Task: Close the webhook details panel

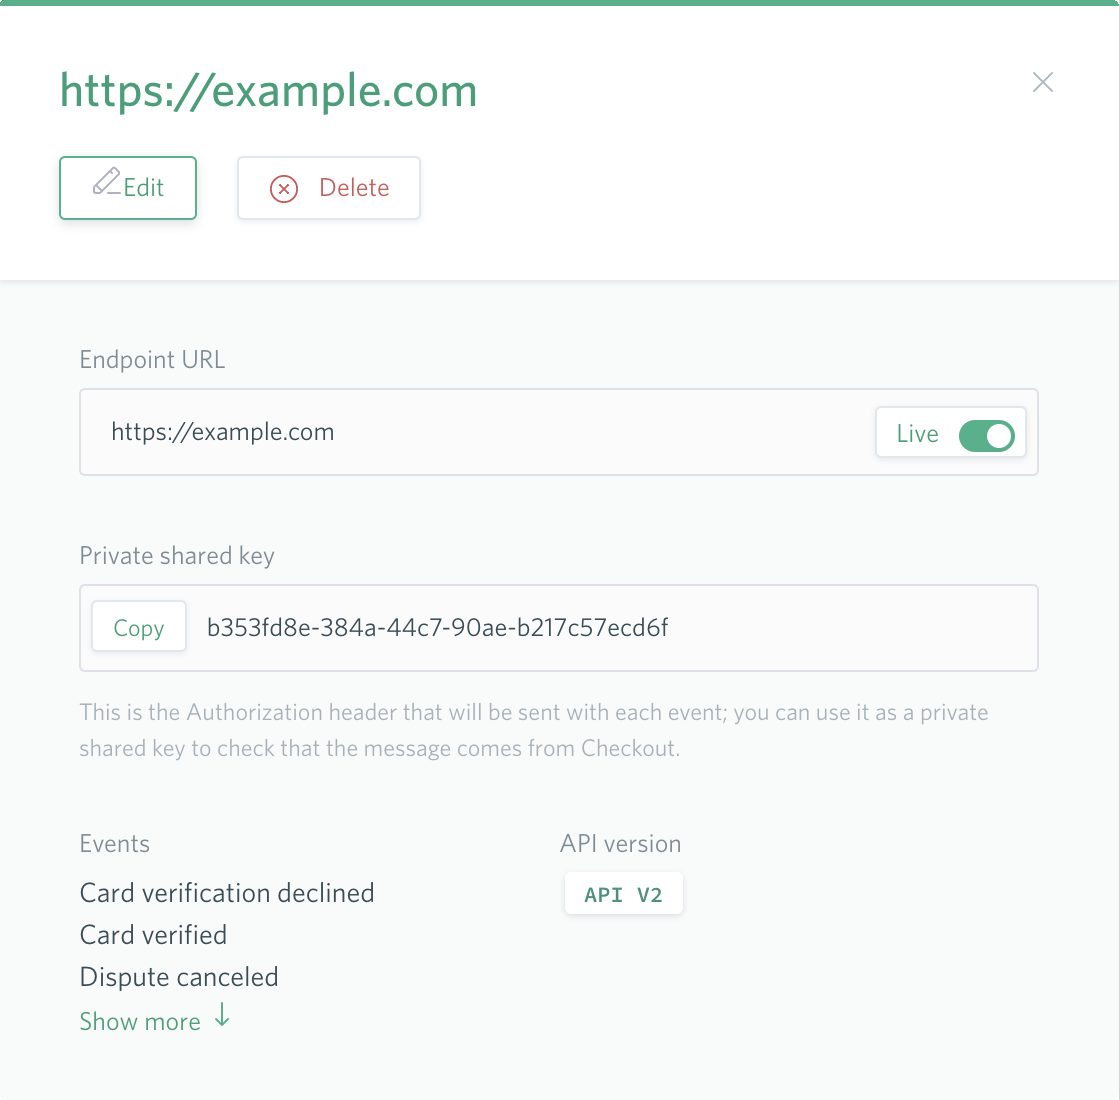Action: point(1043,82)
